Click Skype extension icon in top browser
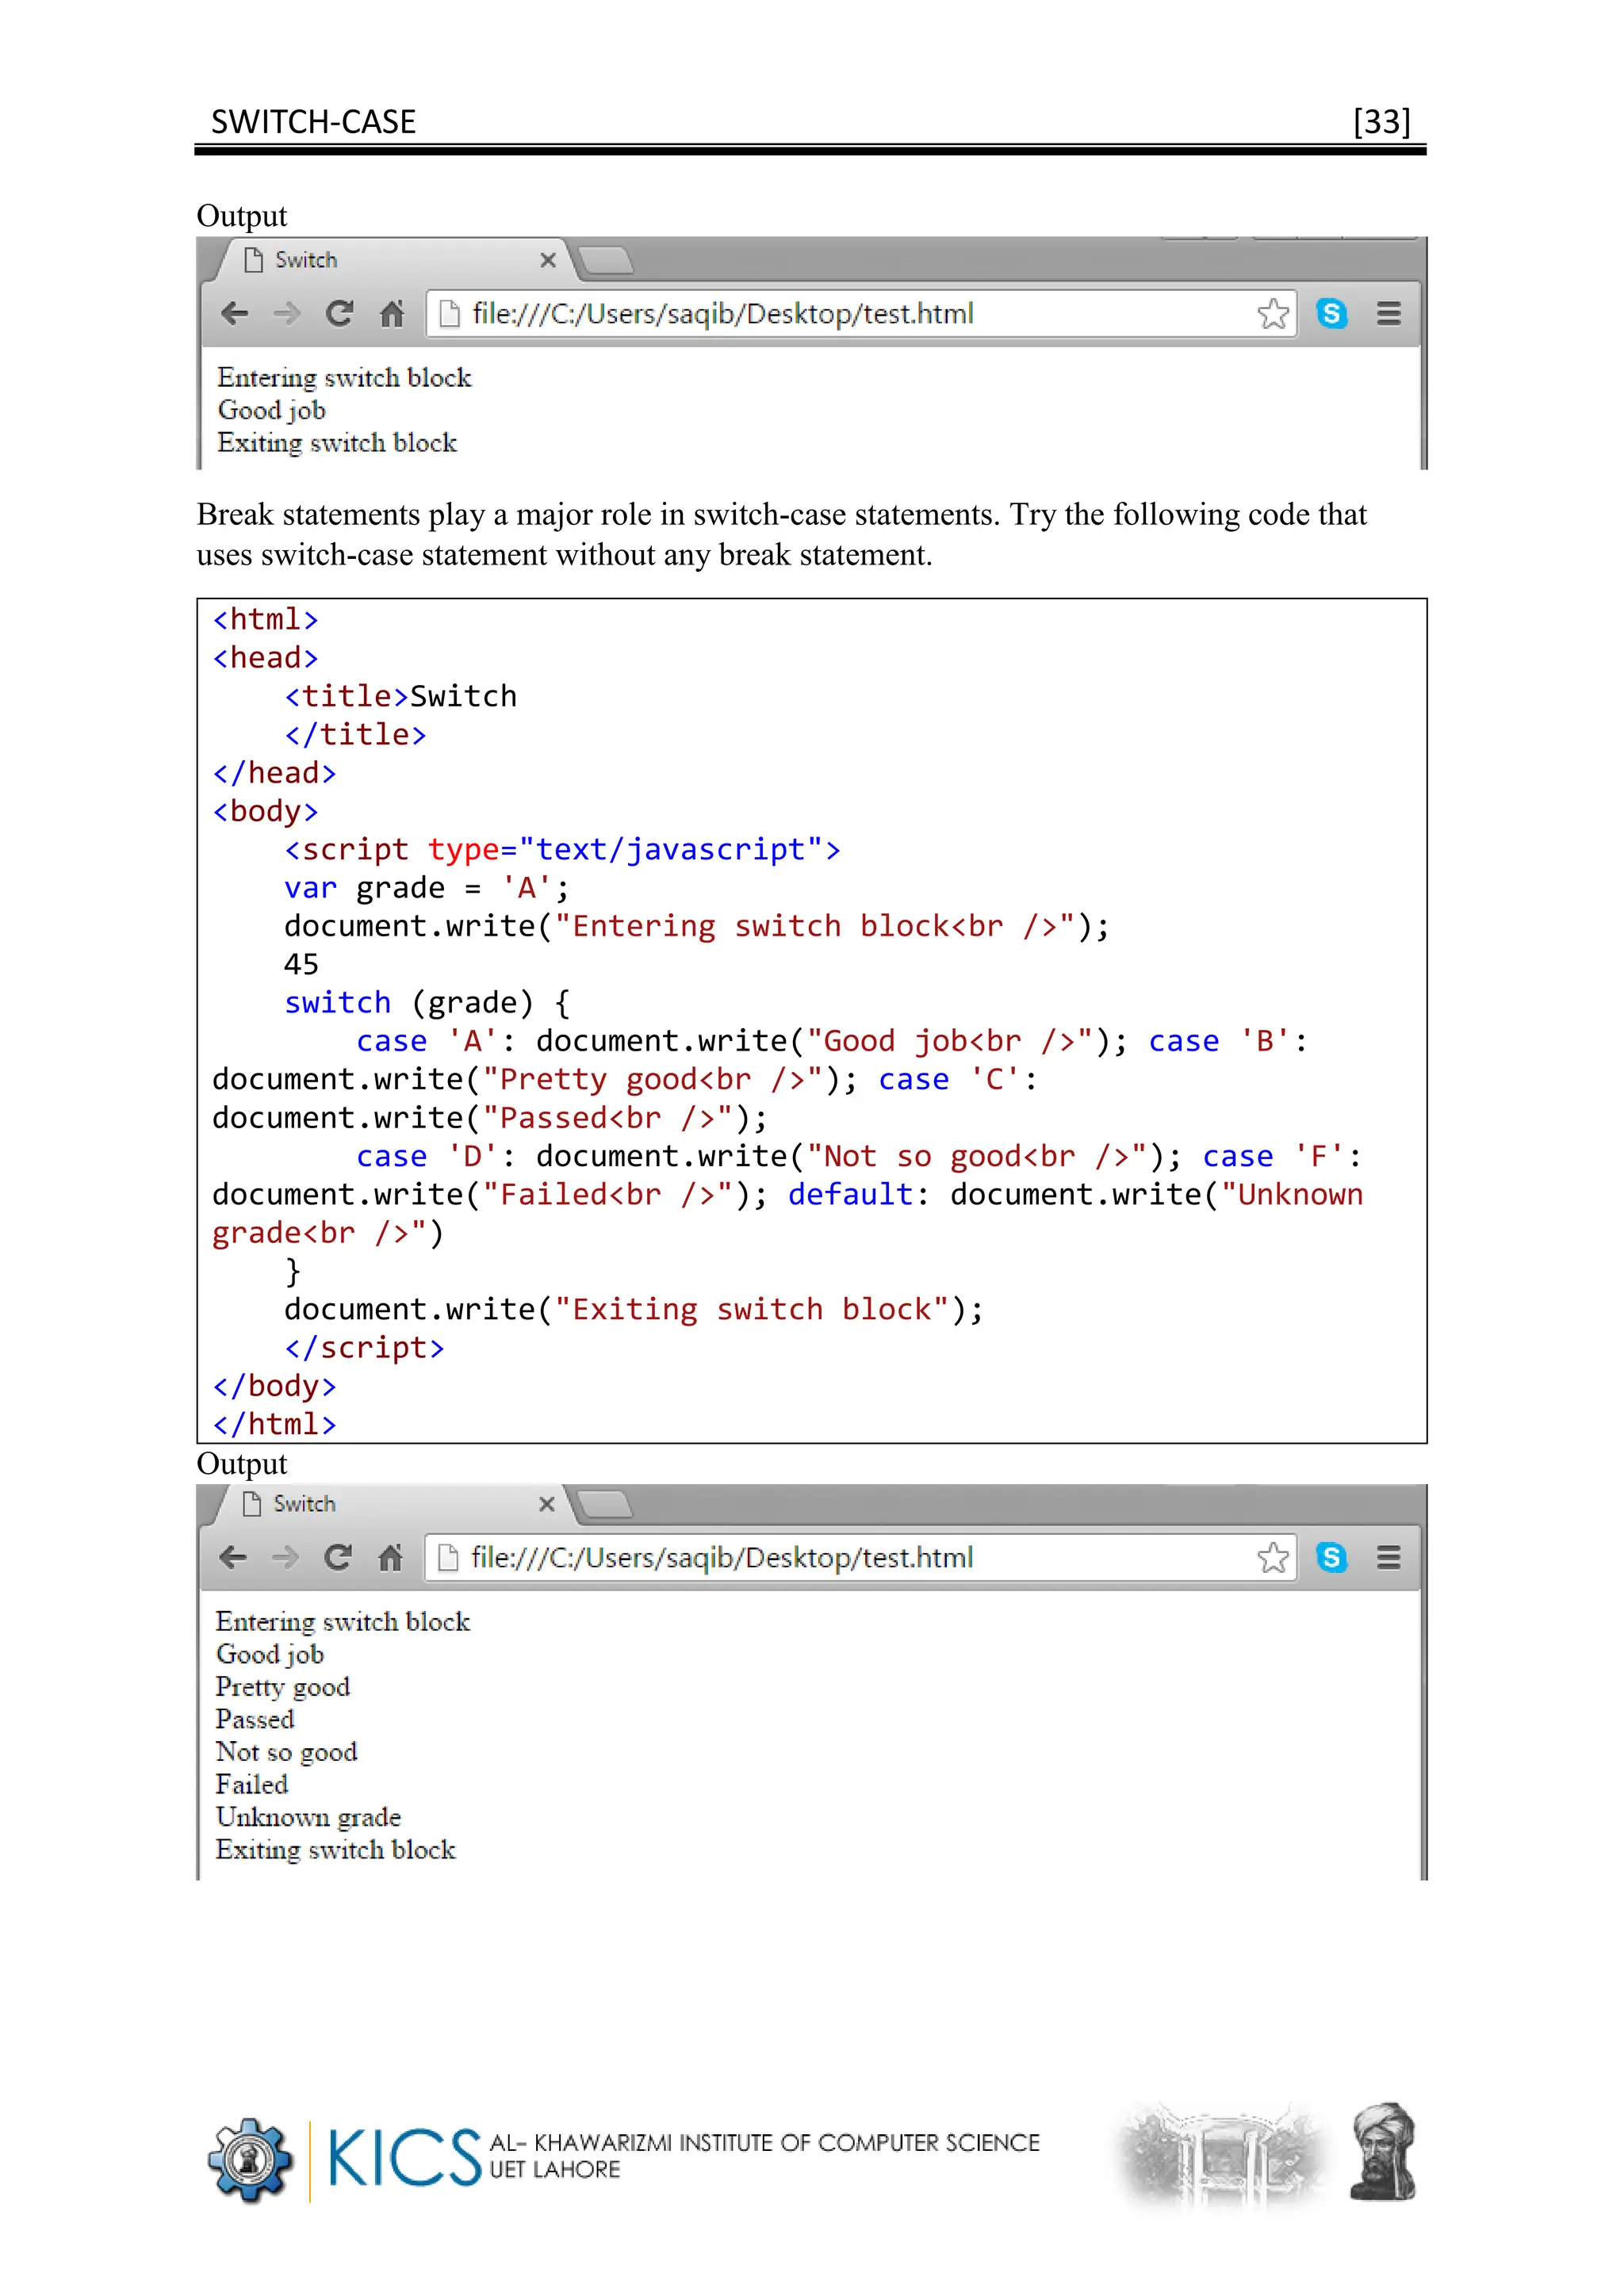 1332,314
